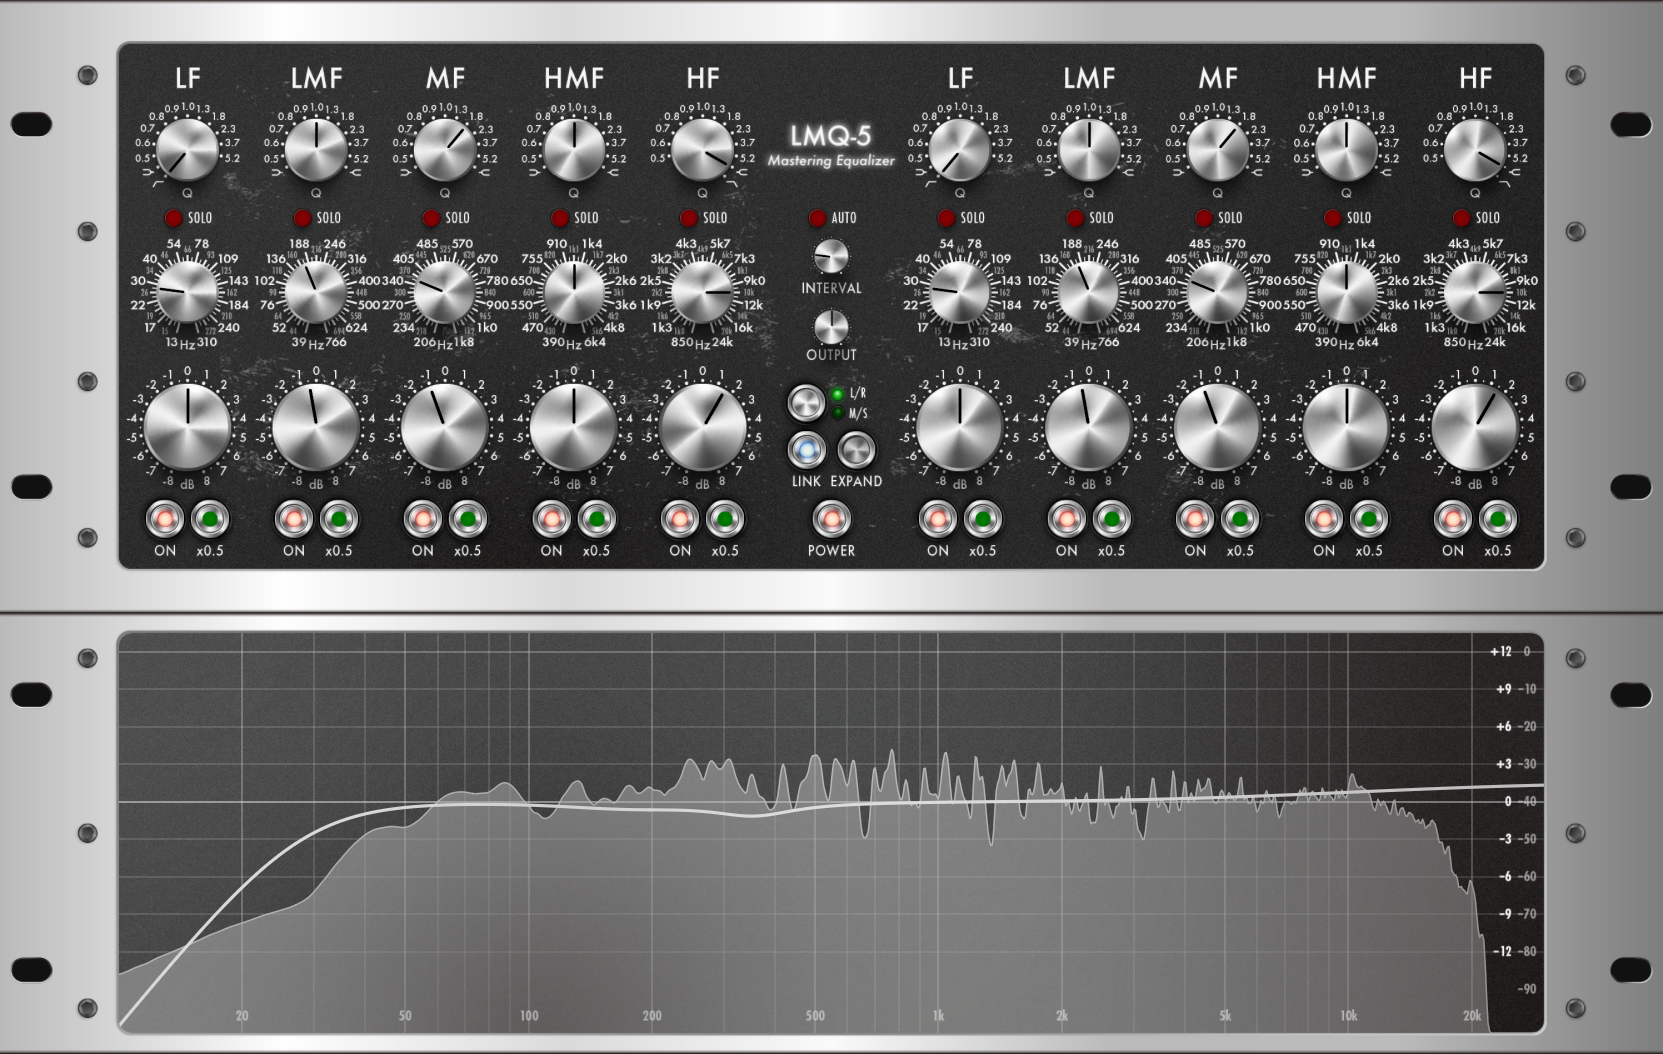Click the right channel HF Q knob
Image resolution: width=1663 pixels, height=1054 pixels.
tap(1475, 150)
